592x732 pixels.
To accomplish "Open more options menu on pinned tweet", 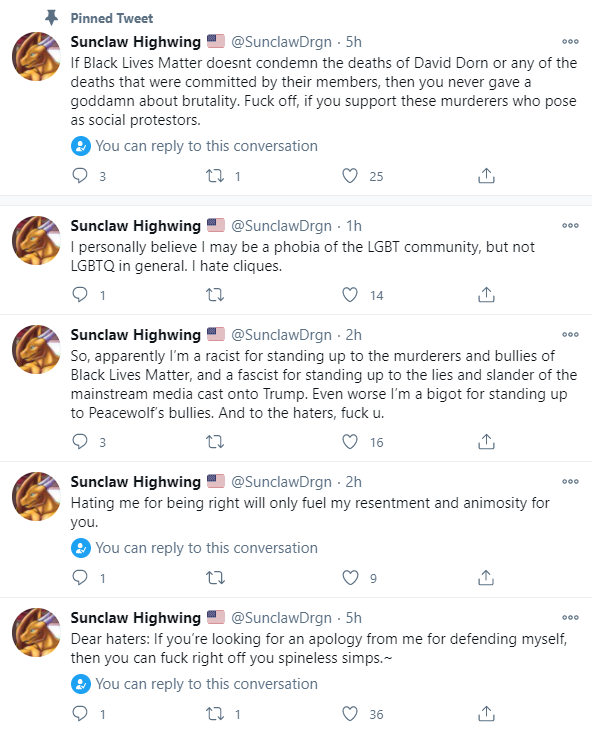I will pos(570,42).
